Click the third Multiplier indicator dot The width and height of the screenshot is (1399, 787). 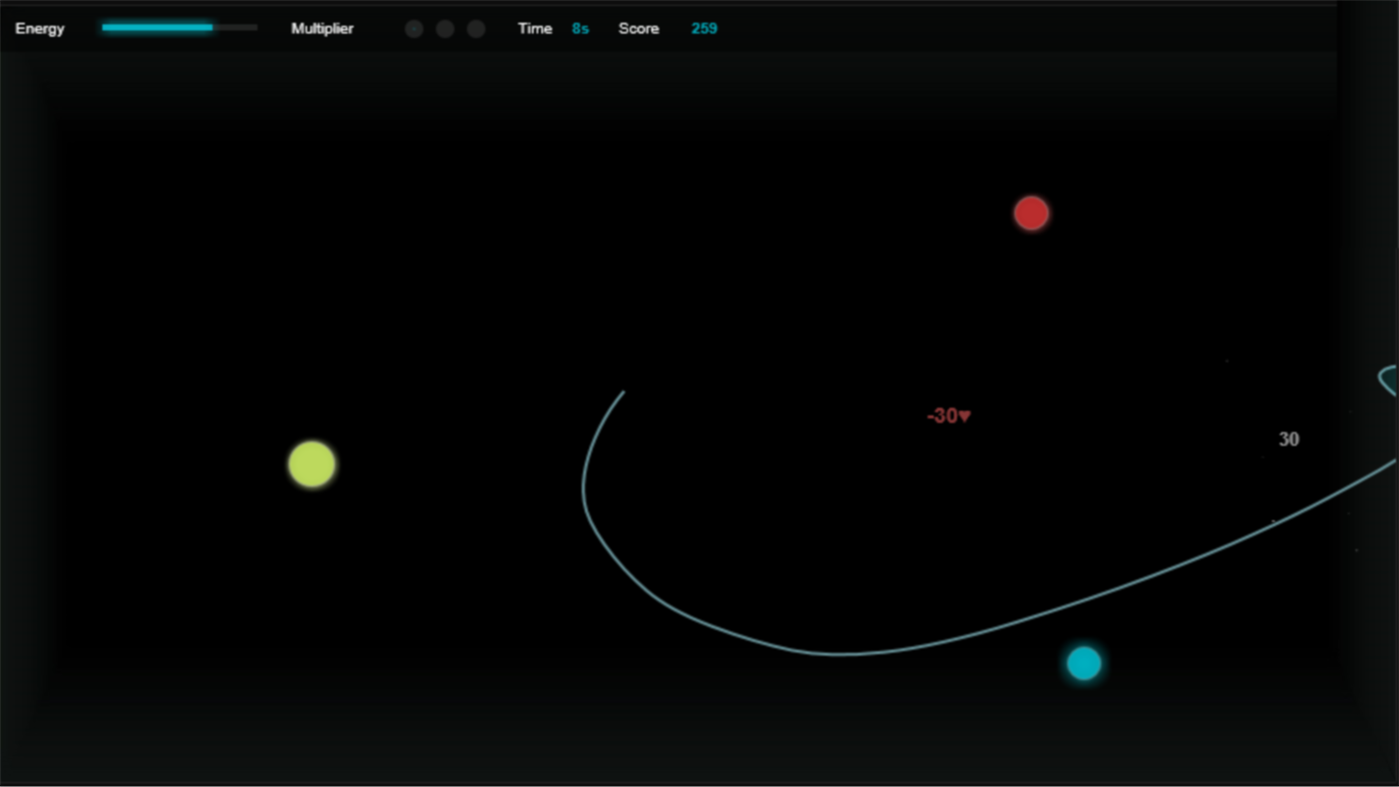[475, 28]
